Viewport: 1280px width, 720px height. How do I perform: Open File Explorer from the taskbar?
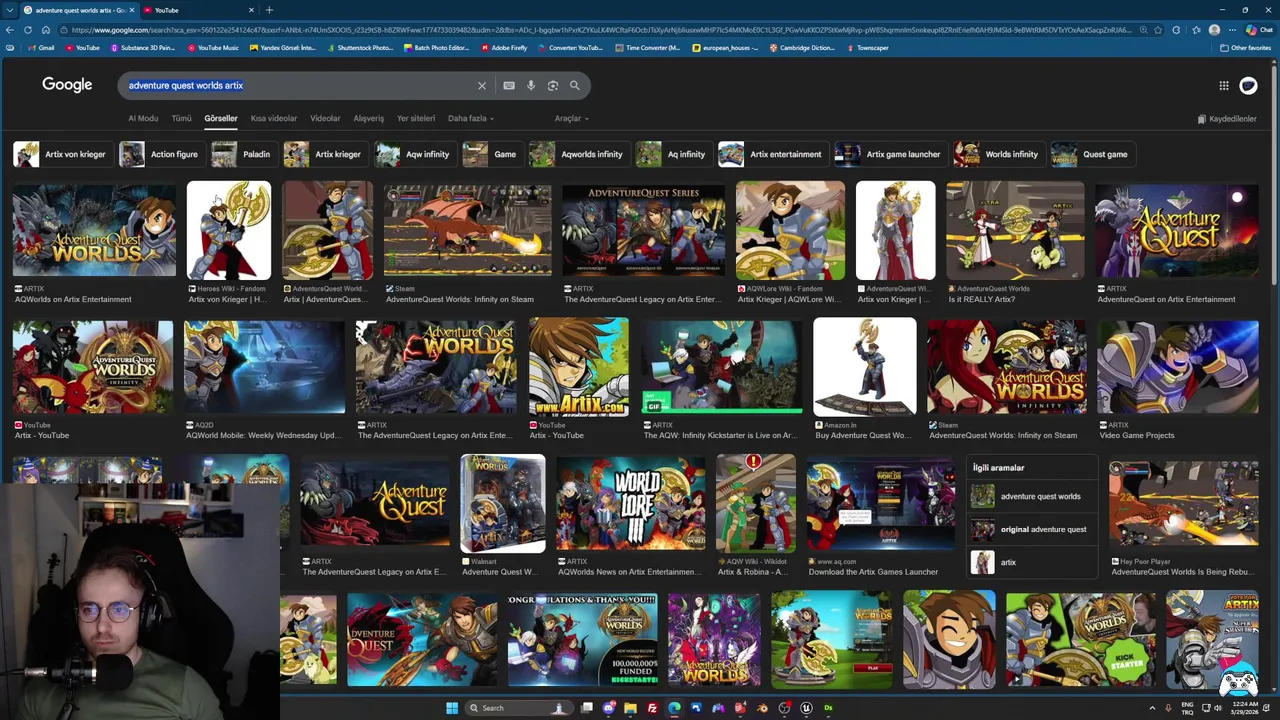click(x=630, y=708)
